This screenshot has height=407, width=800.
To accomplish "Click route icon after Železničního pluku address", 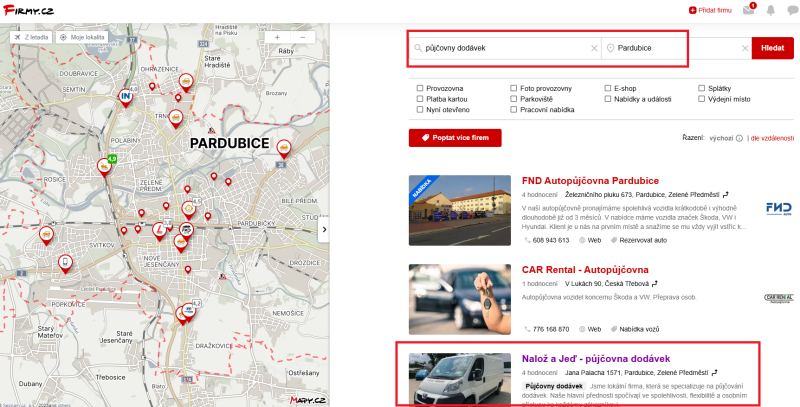I will [x=726, y=195].
